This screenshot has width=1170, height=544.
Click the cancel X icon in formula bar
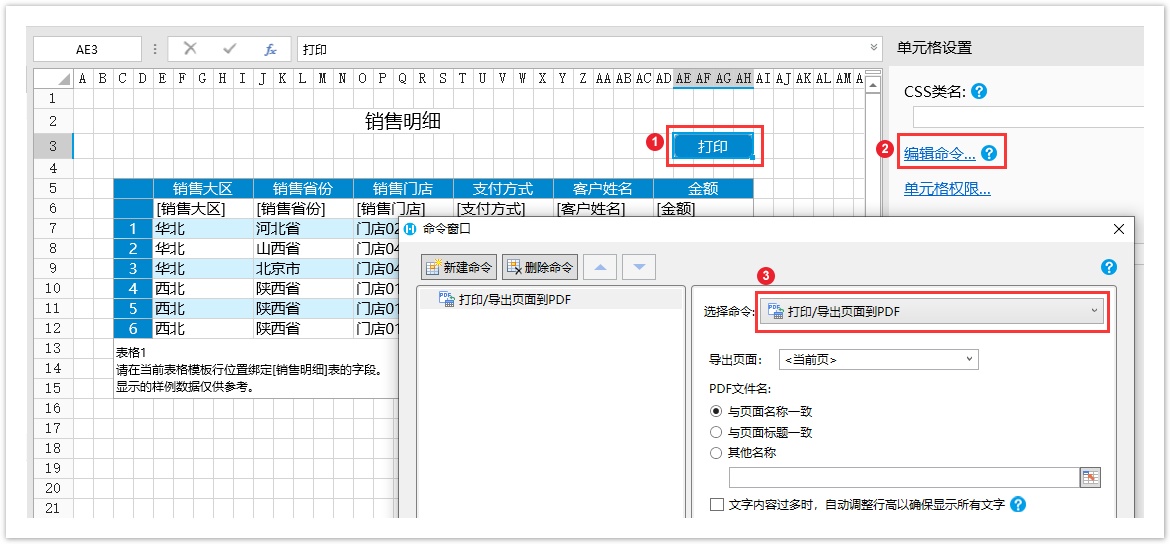[x=190, y=49]
